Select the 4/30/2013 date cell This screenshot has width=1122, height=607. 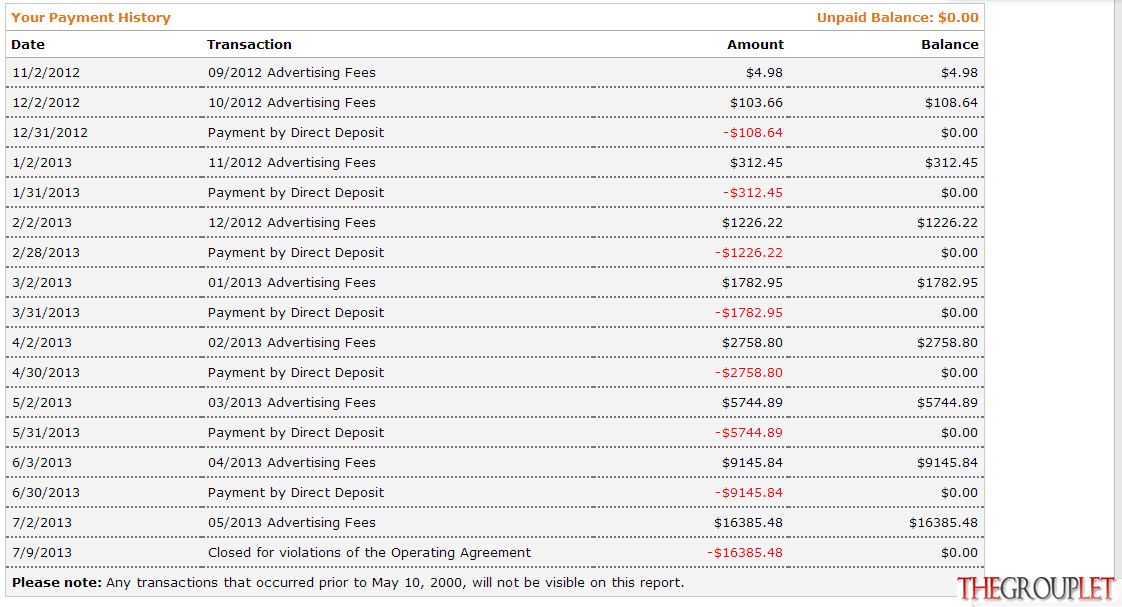click(46, 374)
